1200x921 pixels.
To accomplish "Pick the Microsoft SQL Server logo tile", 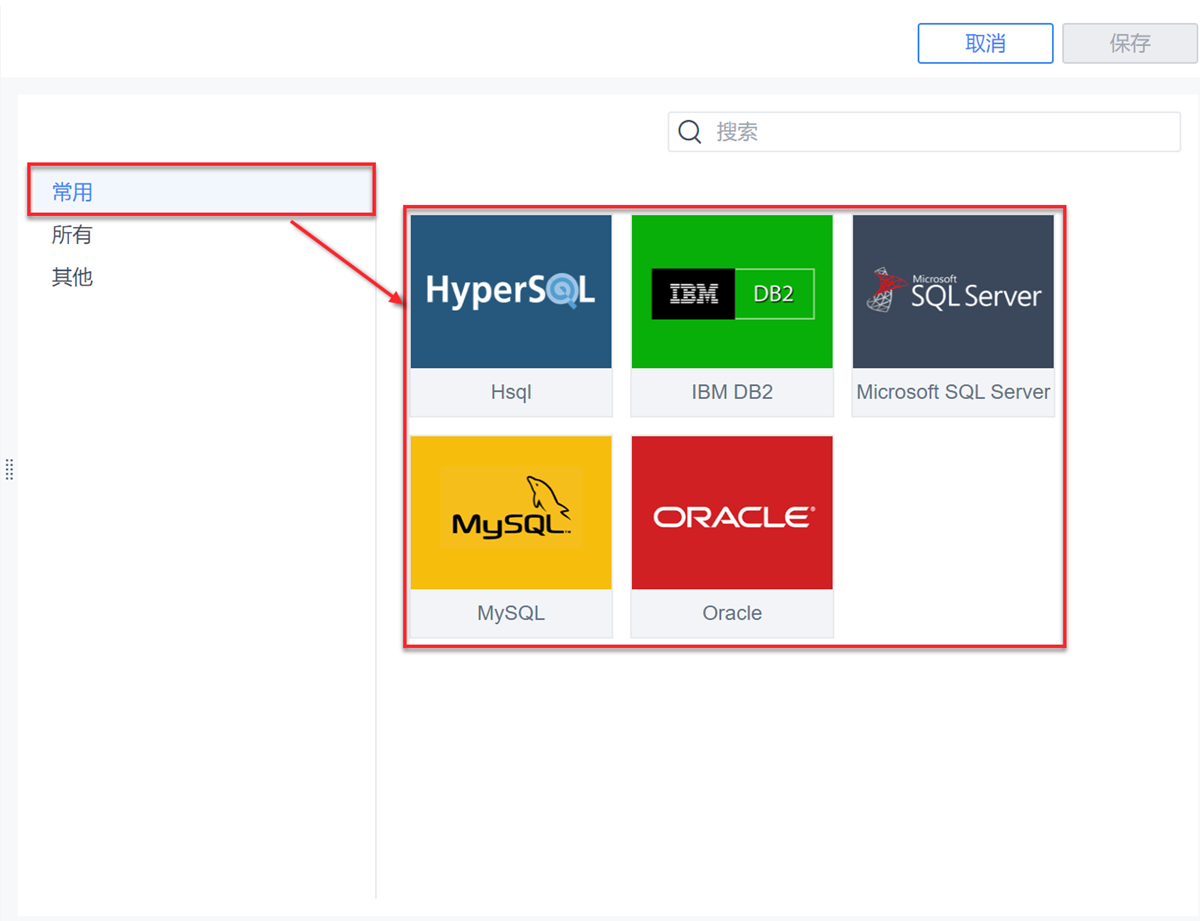I will 953,292.
